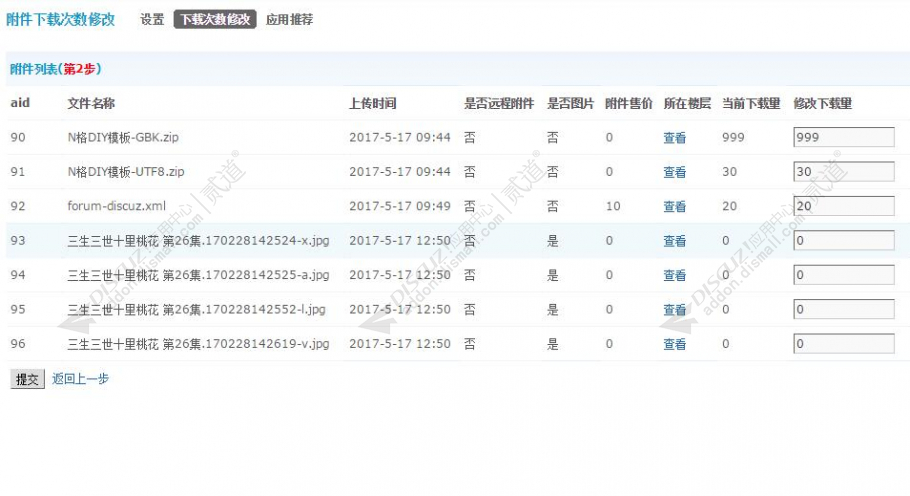Click file name ending 170228142619-v.jpg
The height and width of the screenshot is (496, 910).
(198, 344)
